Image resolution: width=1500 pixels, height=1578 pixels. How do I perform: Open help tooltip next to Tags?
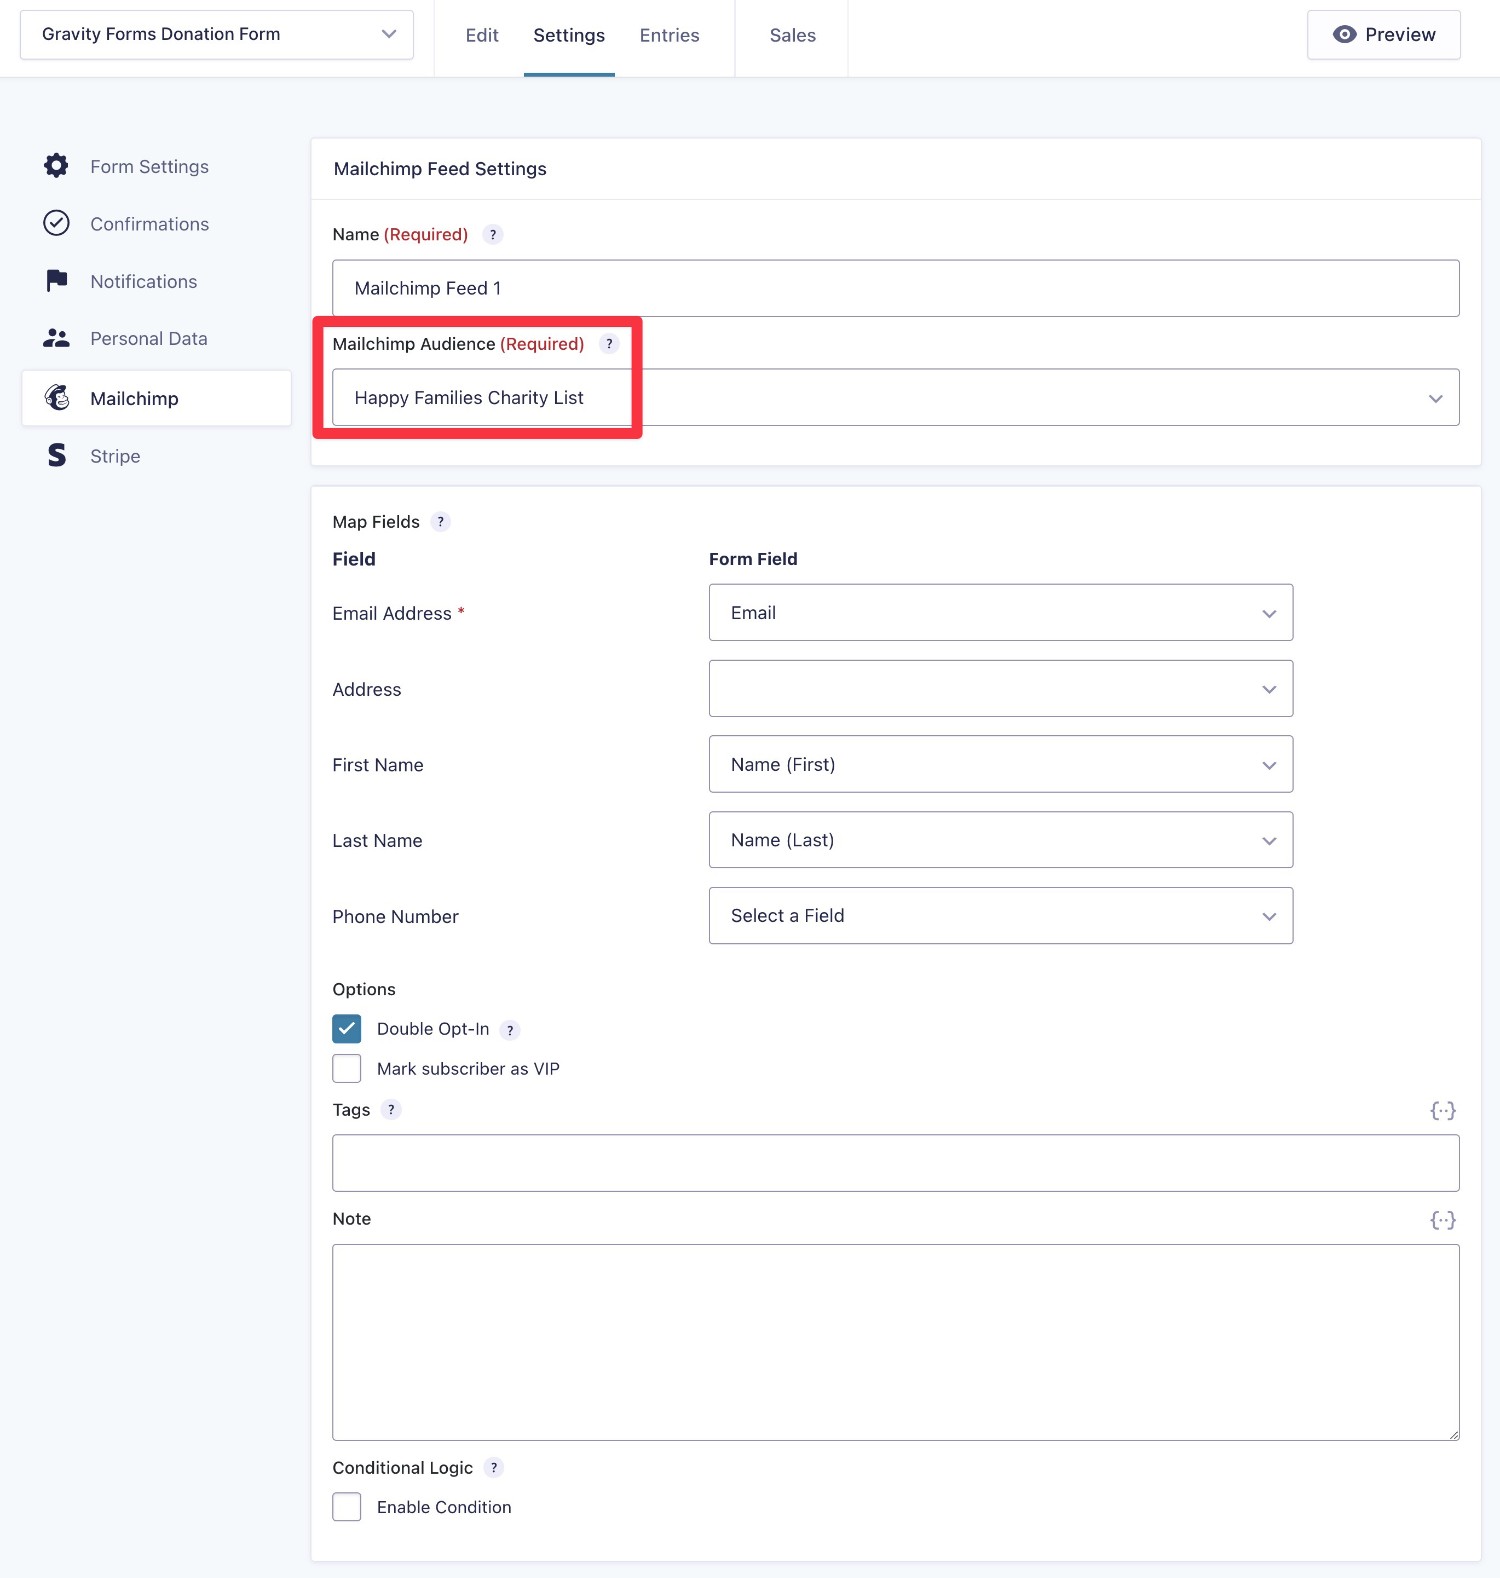(x=391, y=1109)
